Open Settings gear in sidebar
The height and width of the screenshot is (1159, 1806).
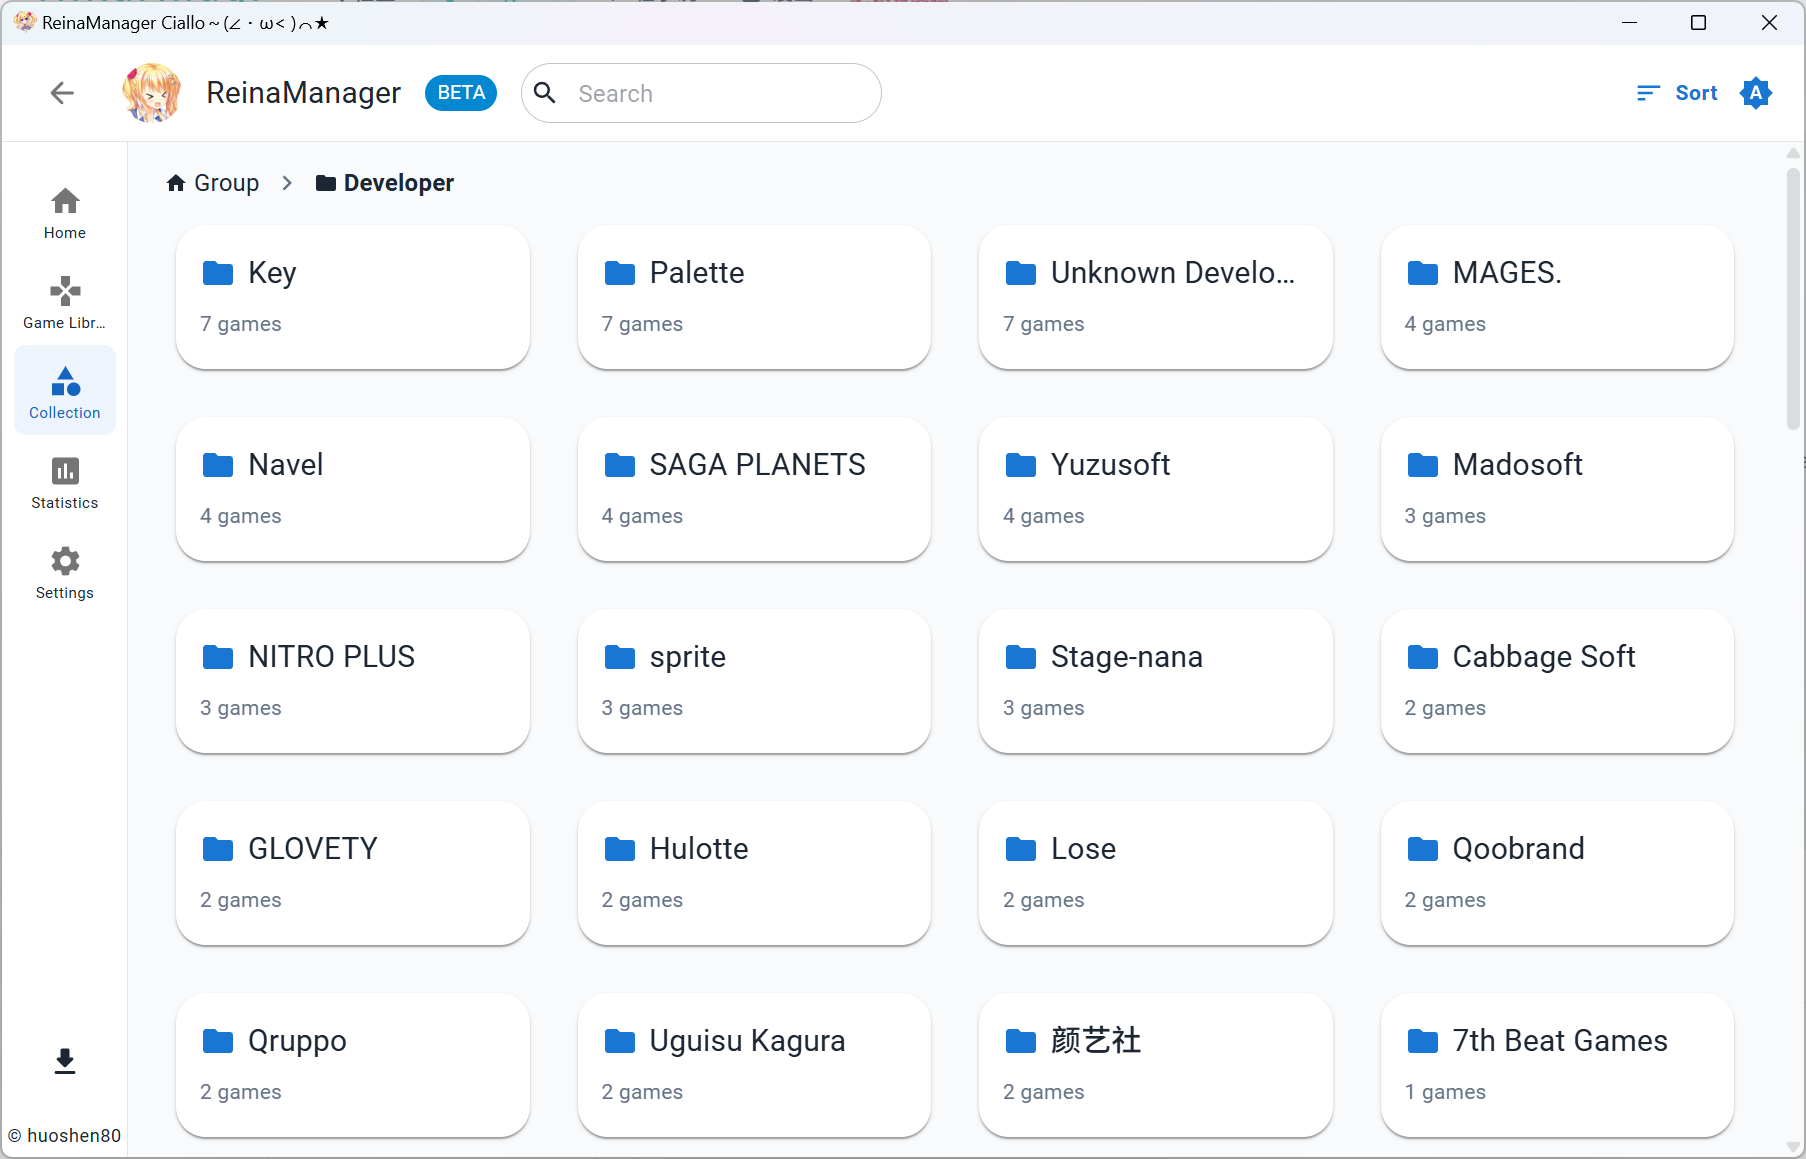click(65, 573)
